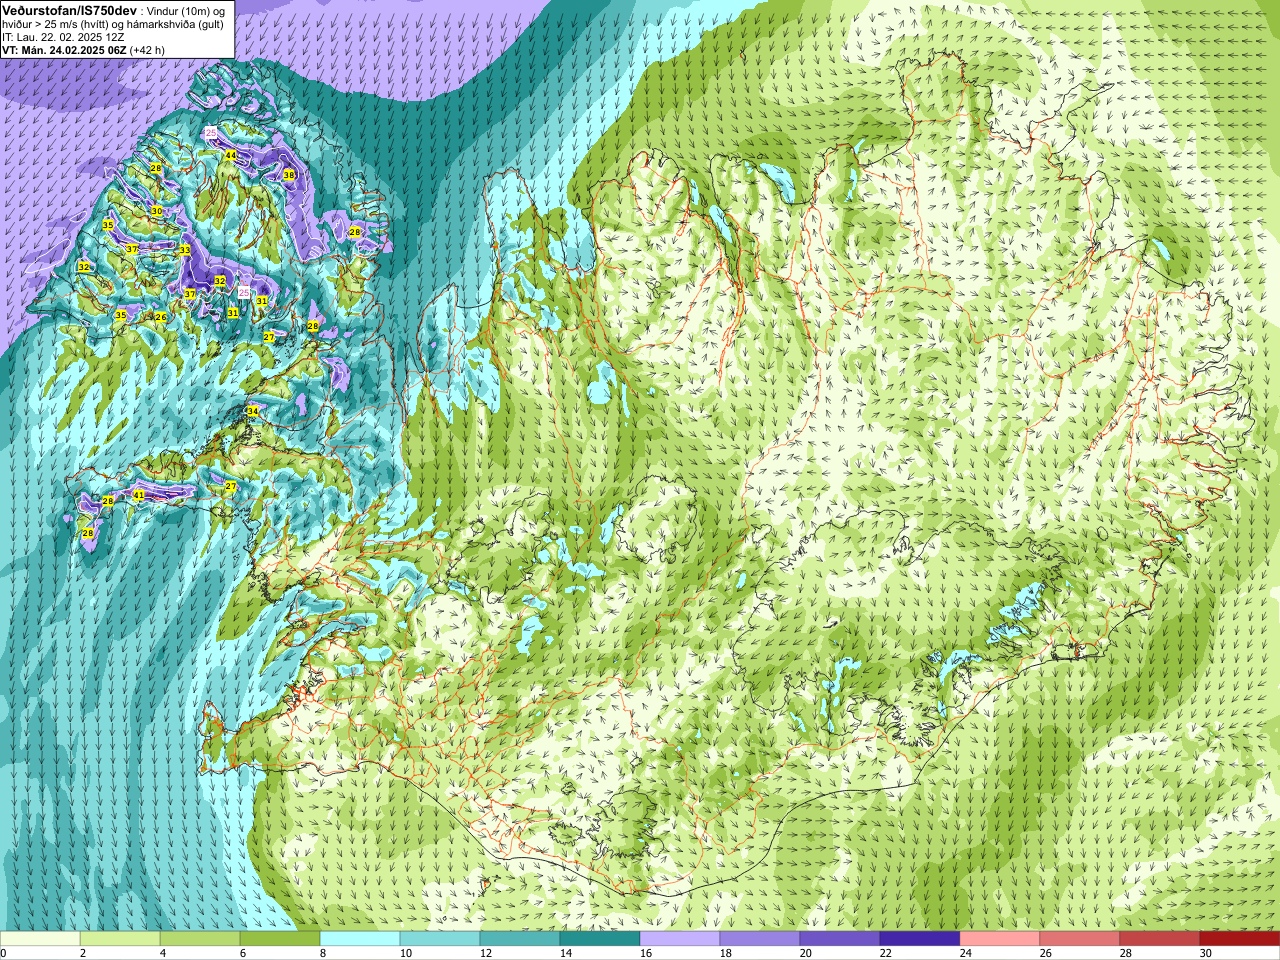The height and width of the screenshot is (960, 1280).
Task: Click the 14–16 m/s dark teal legend swatch
Action: [x=600, y=939]
